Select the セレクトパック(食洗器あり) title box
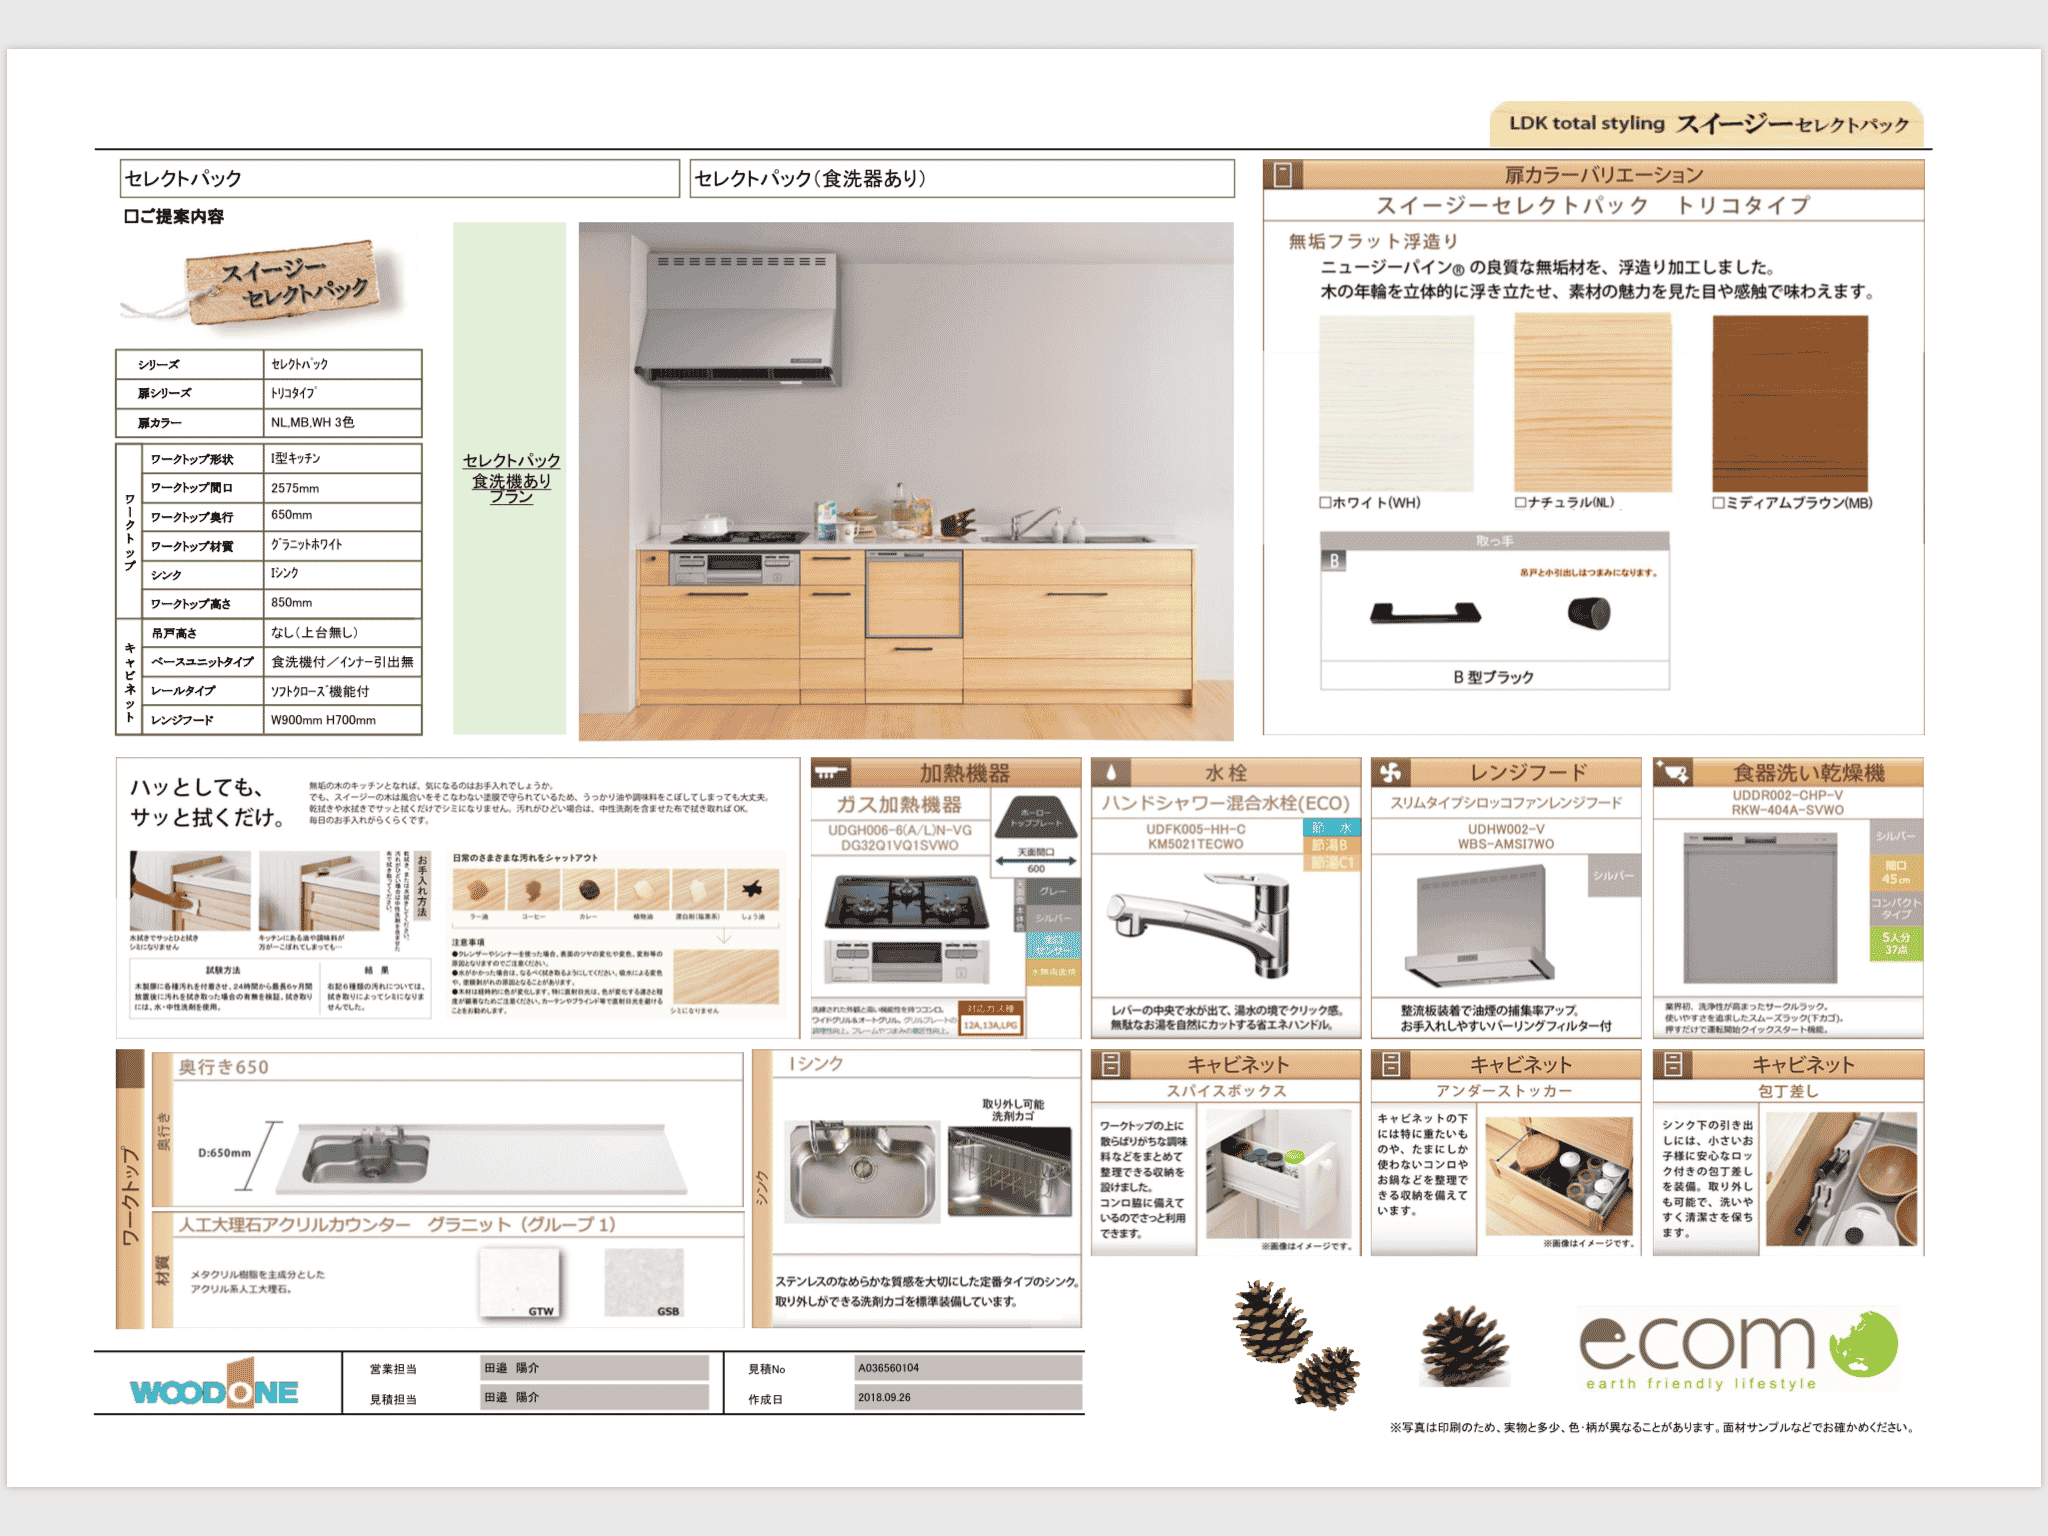The width and height of the screenshot is (2048, 1536). pyautogui.click(x=961, y=179)
